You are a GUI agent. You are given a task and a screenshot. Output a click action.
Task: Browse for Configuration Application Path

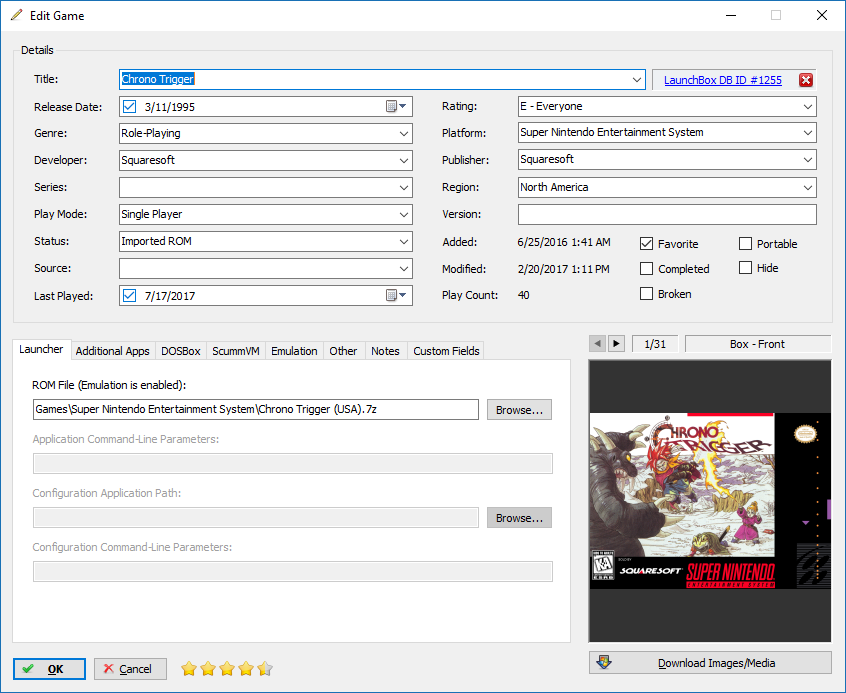coord(519,518)
